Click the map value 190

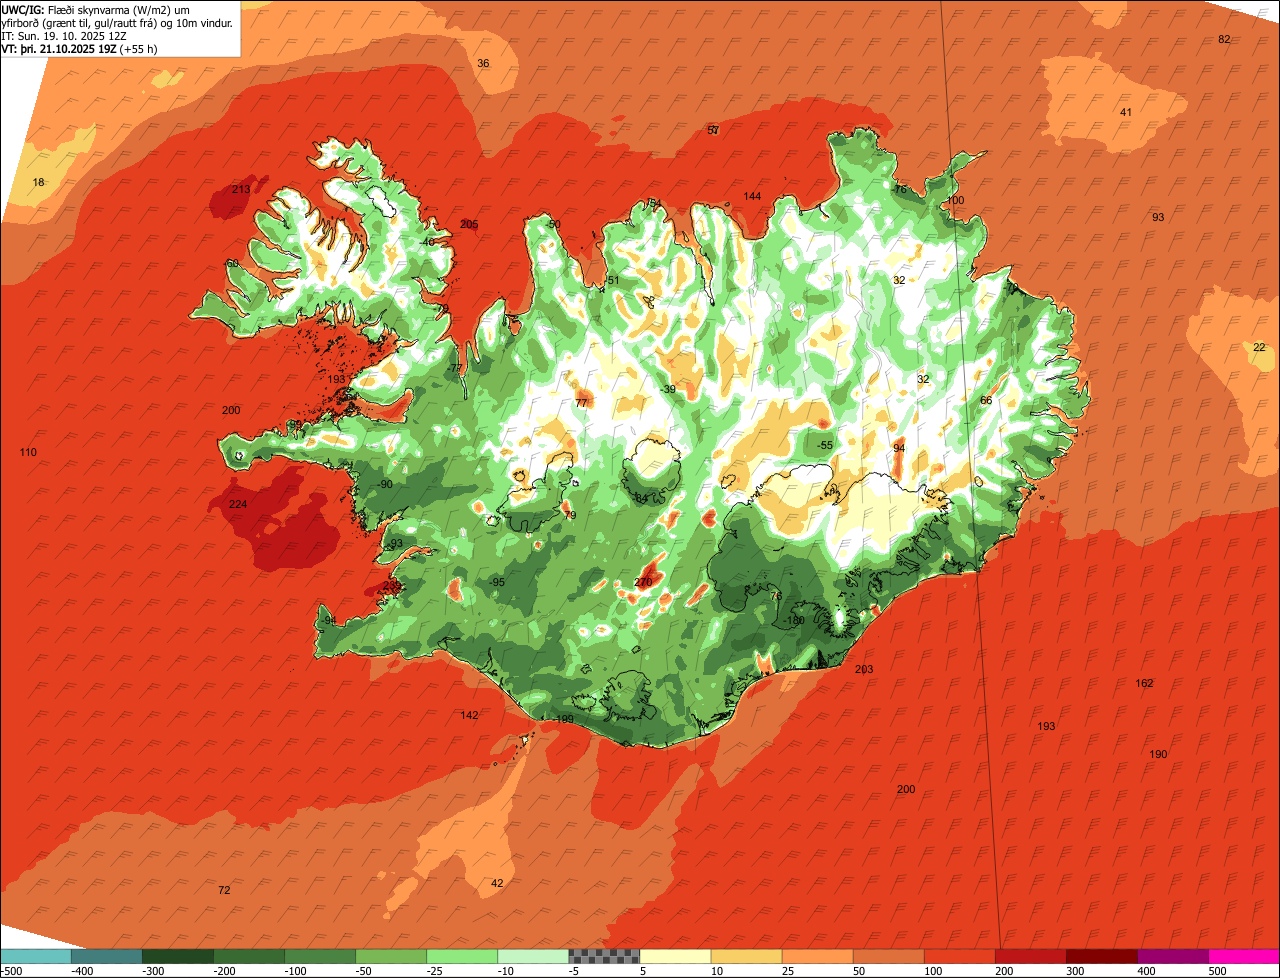[x=1158, y=754]
